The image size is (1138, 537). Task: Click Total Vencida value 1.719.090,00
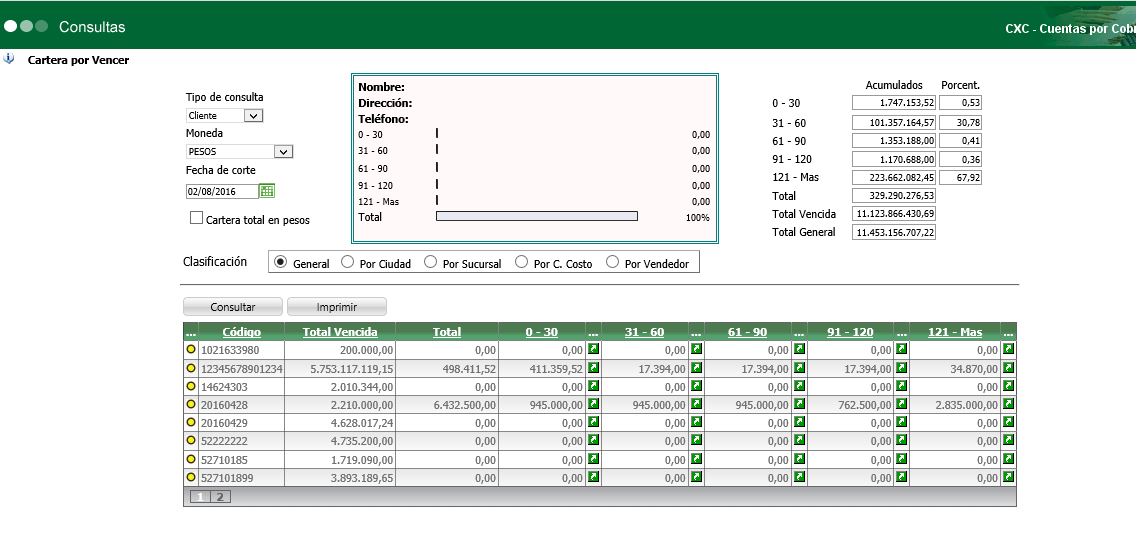coord(361,460)
